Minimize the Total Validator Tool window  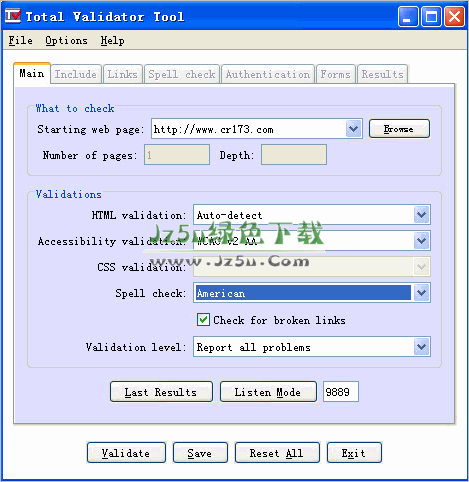tap(408, 16)
